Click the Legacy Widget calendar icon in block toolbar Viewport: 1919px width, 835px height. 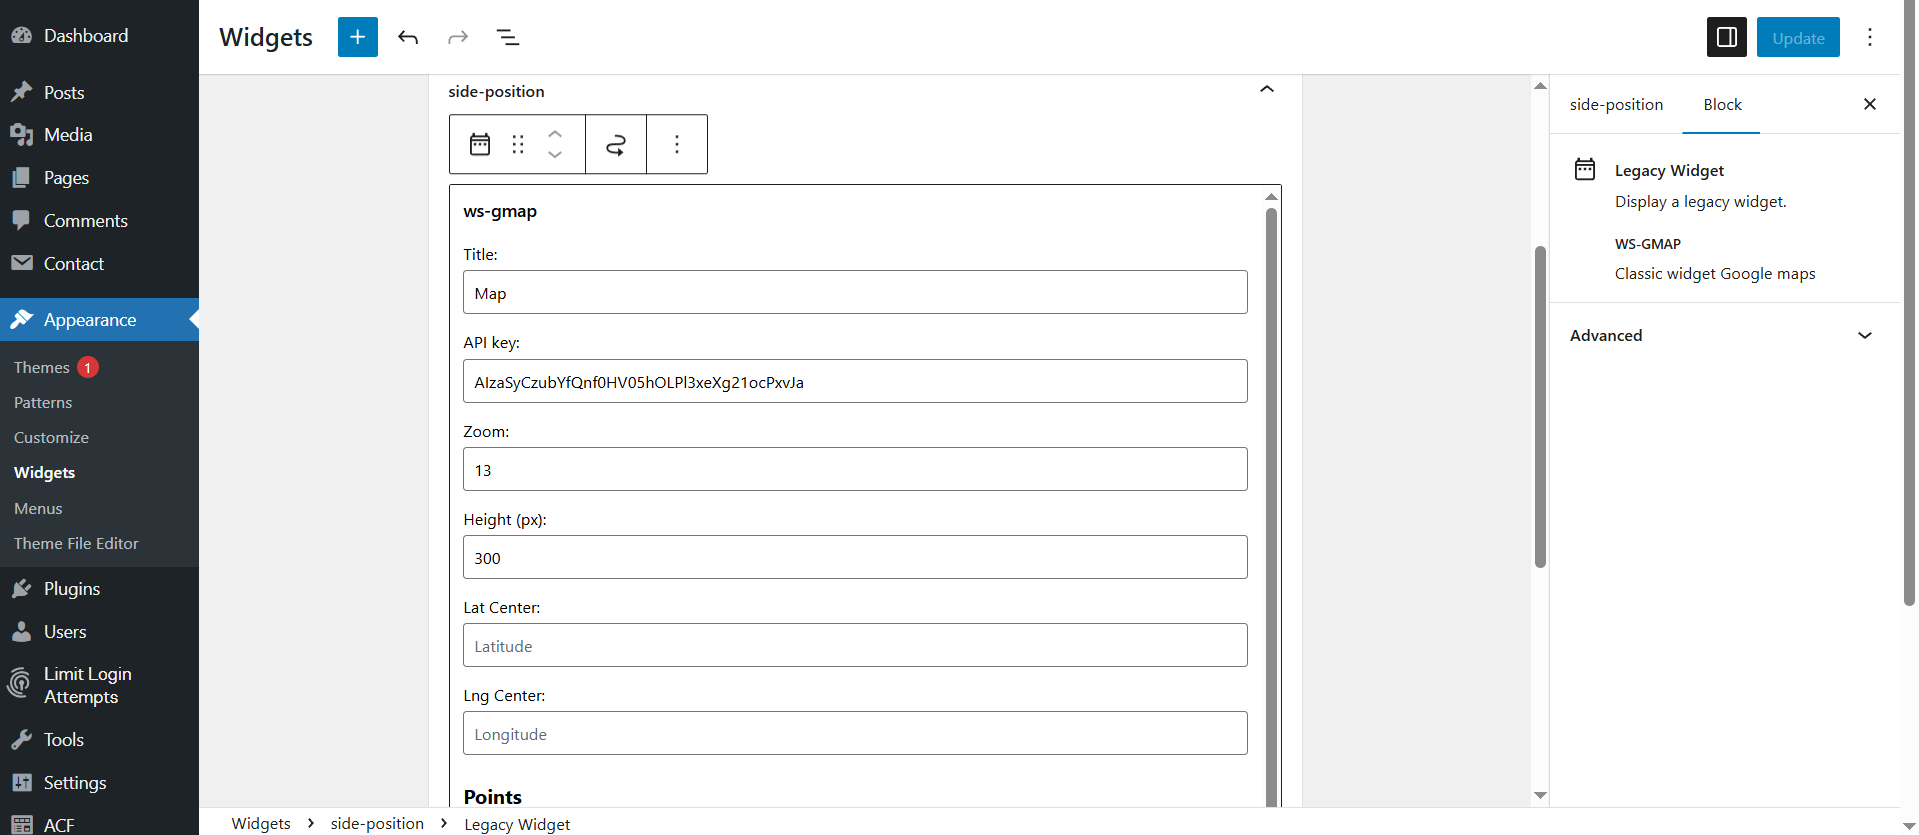pos(480,144)
